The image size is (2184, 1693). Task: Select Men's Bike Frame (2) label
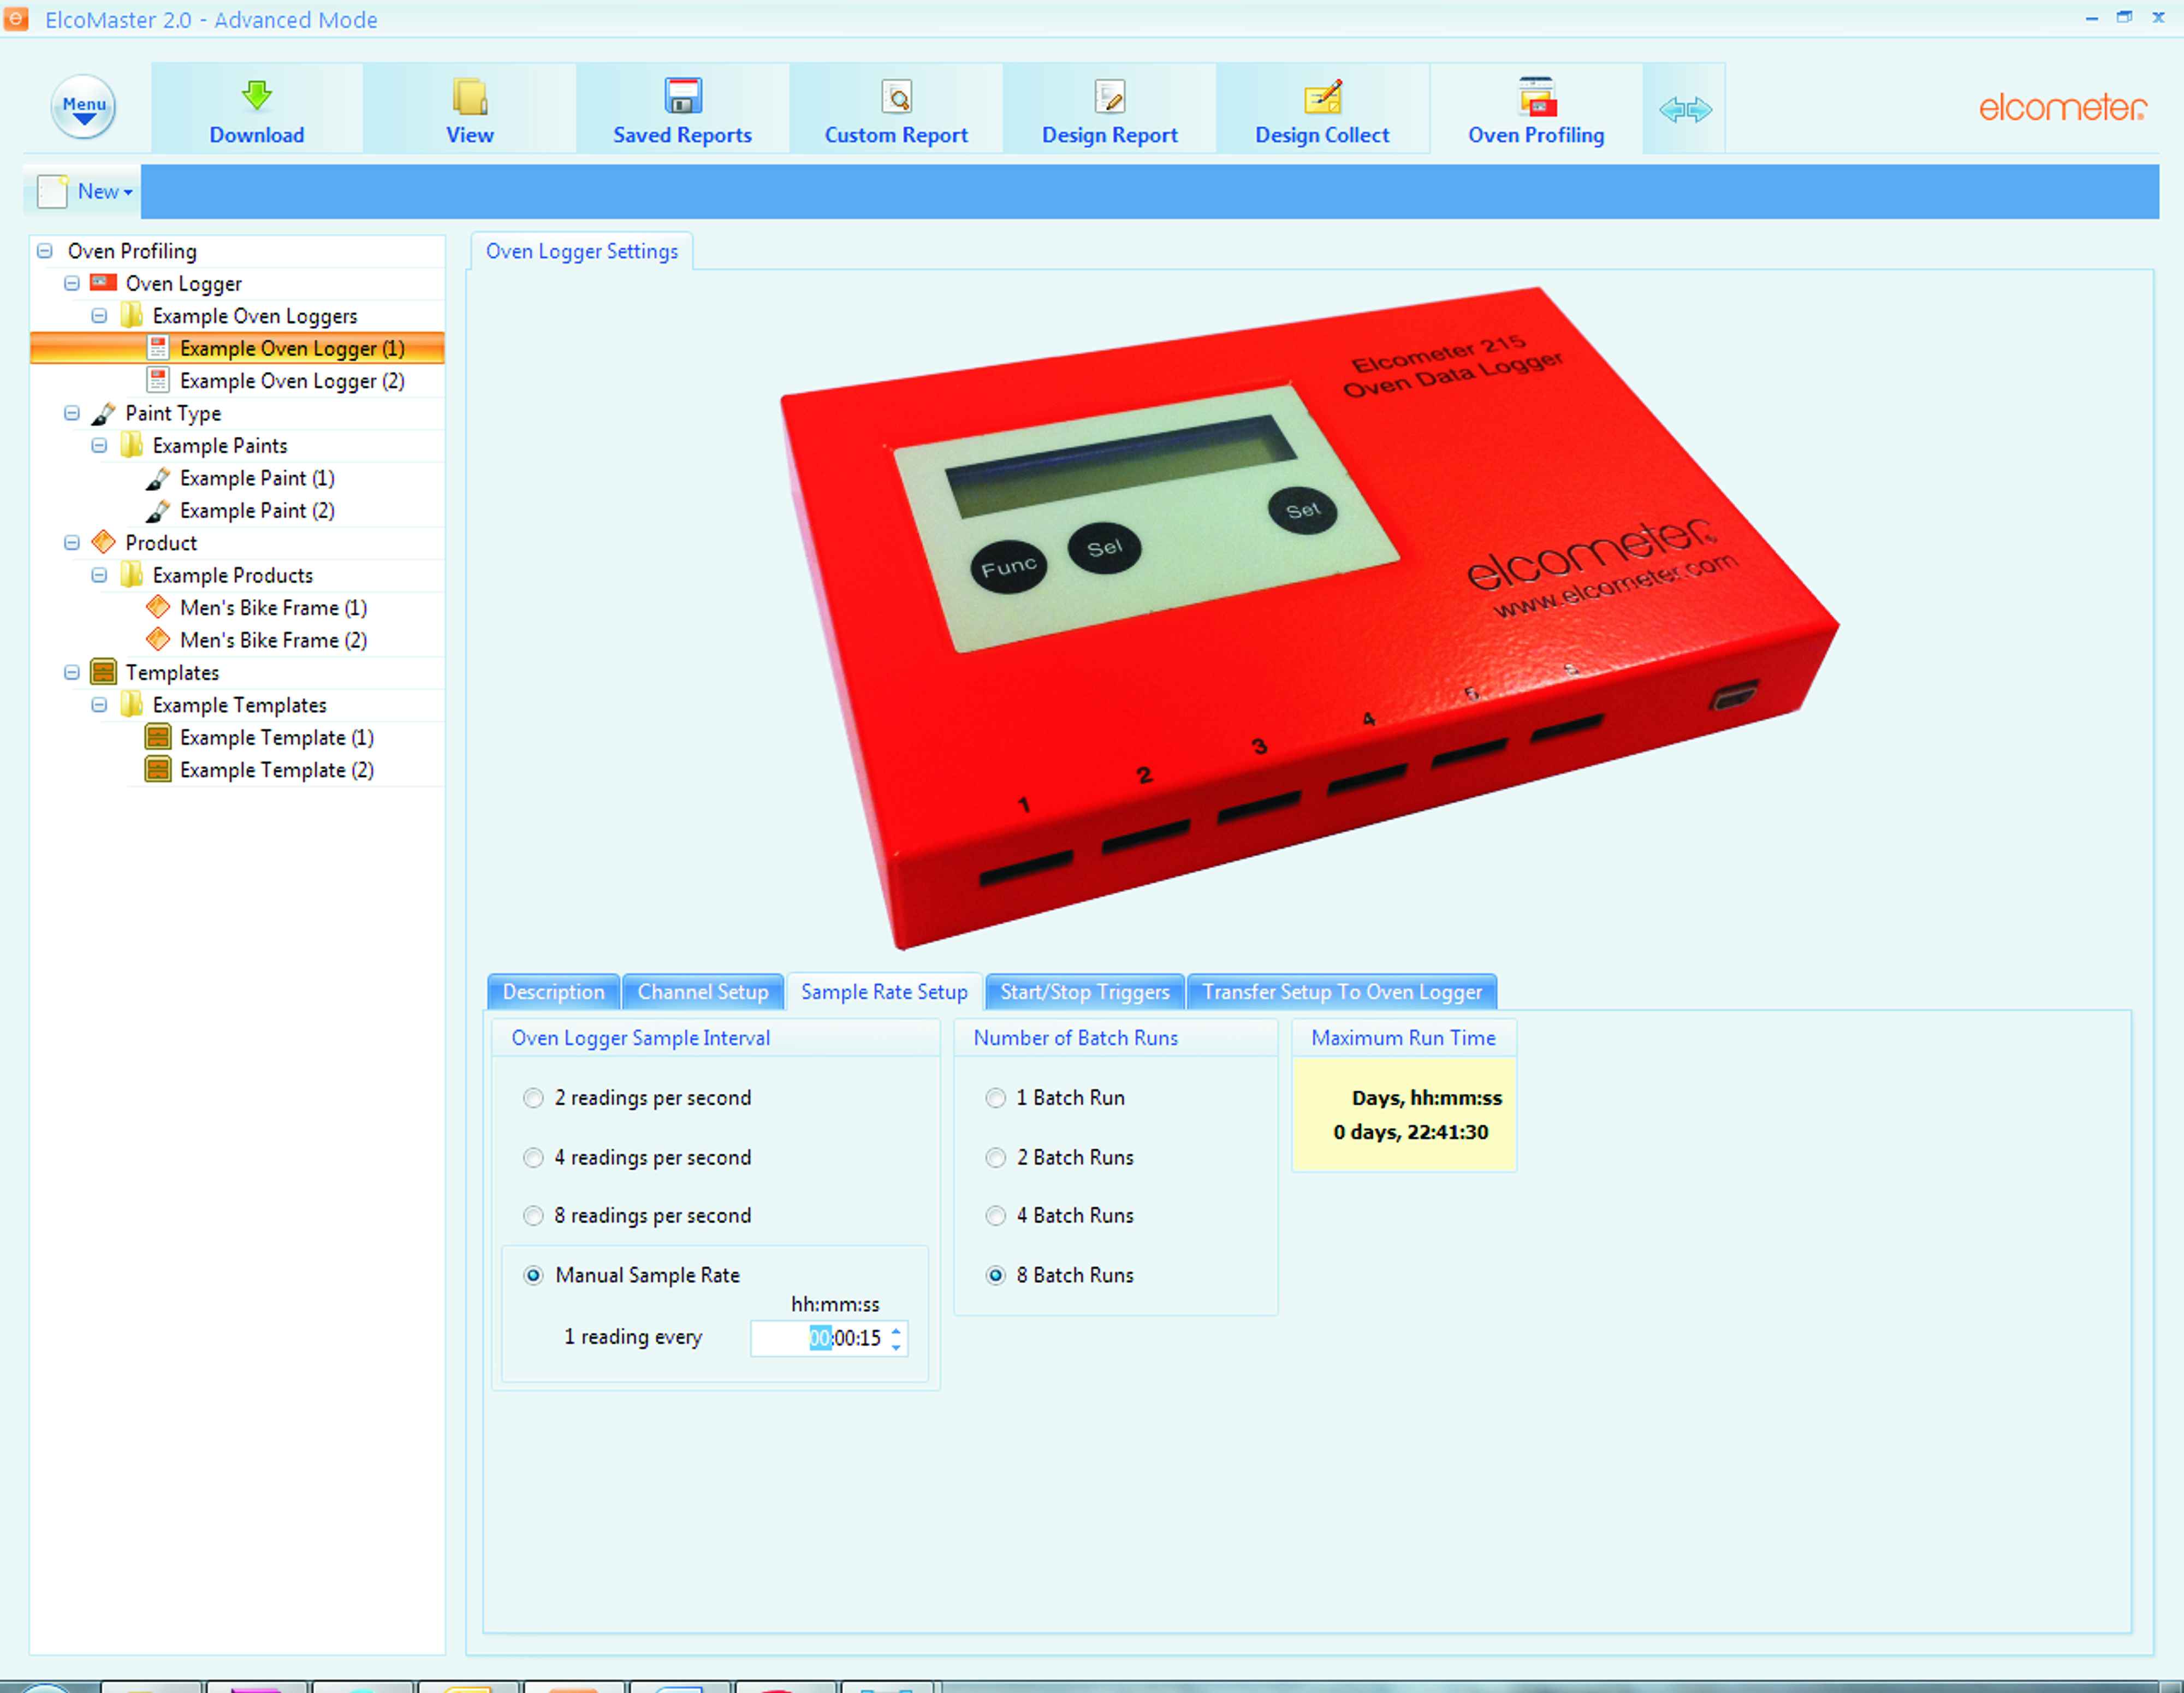273,640
